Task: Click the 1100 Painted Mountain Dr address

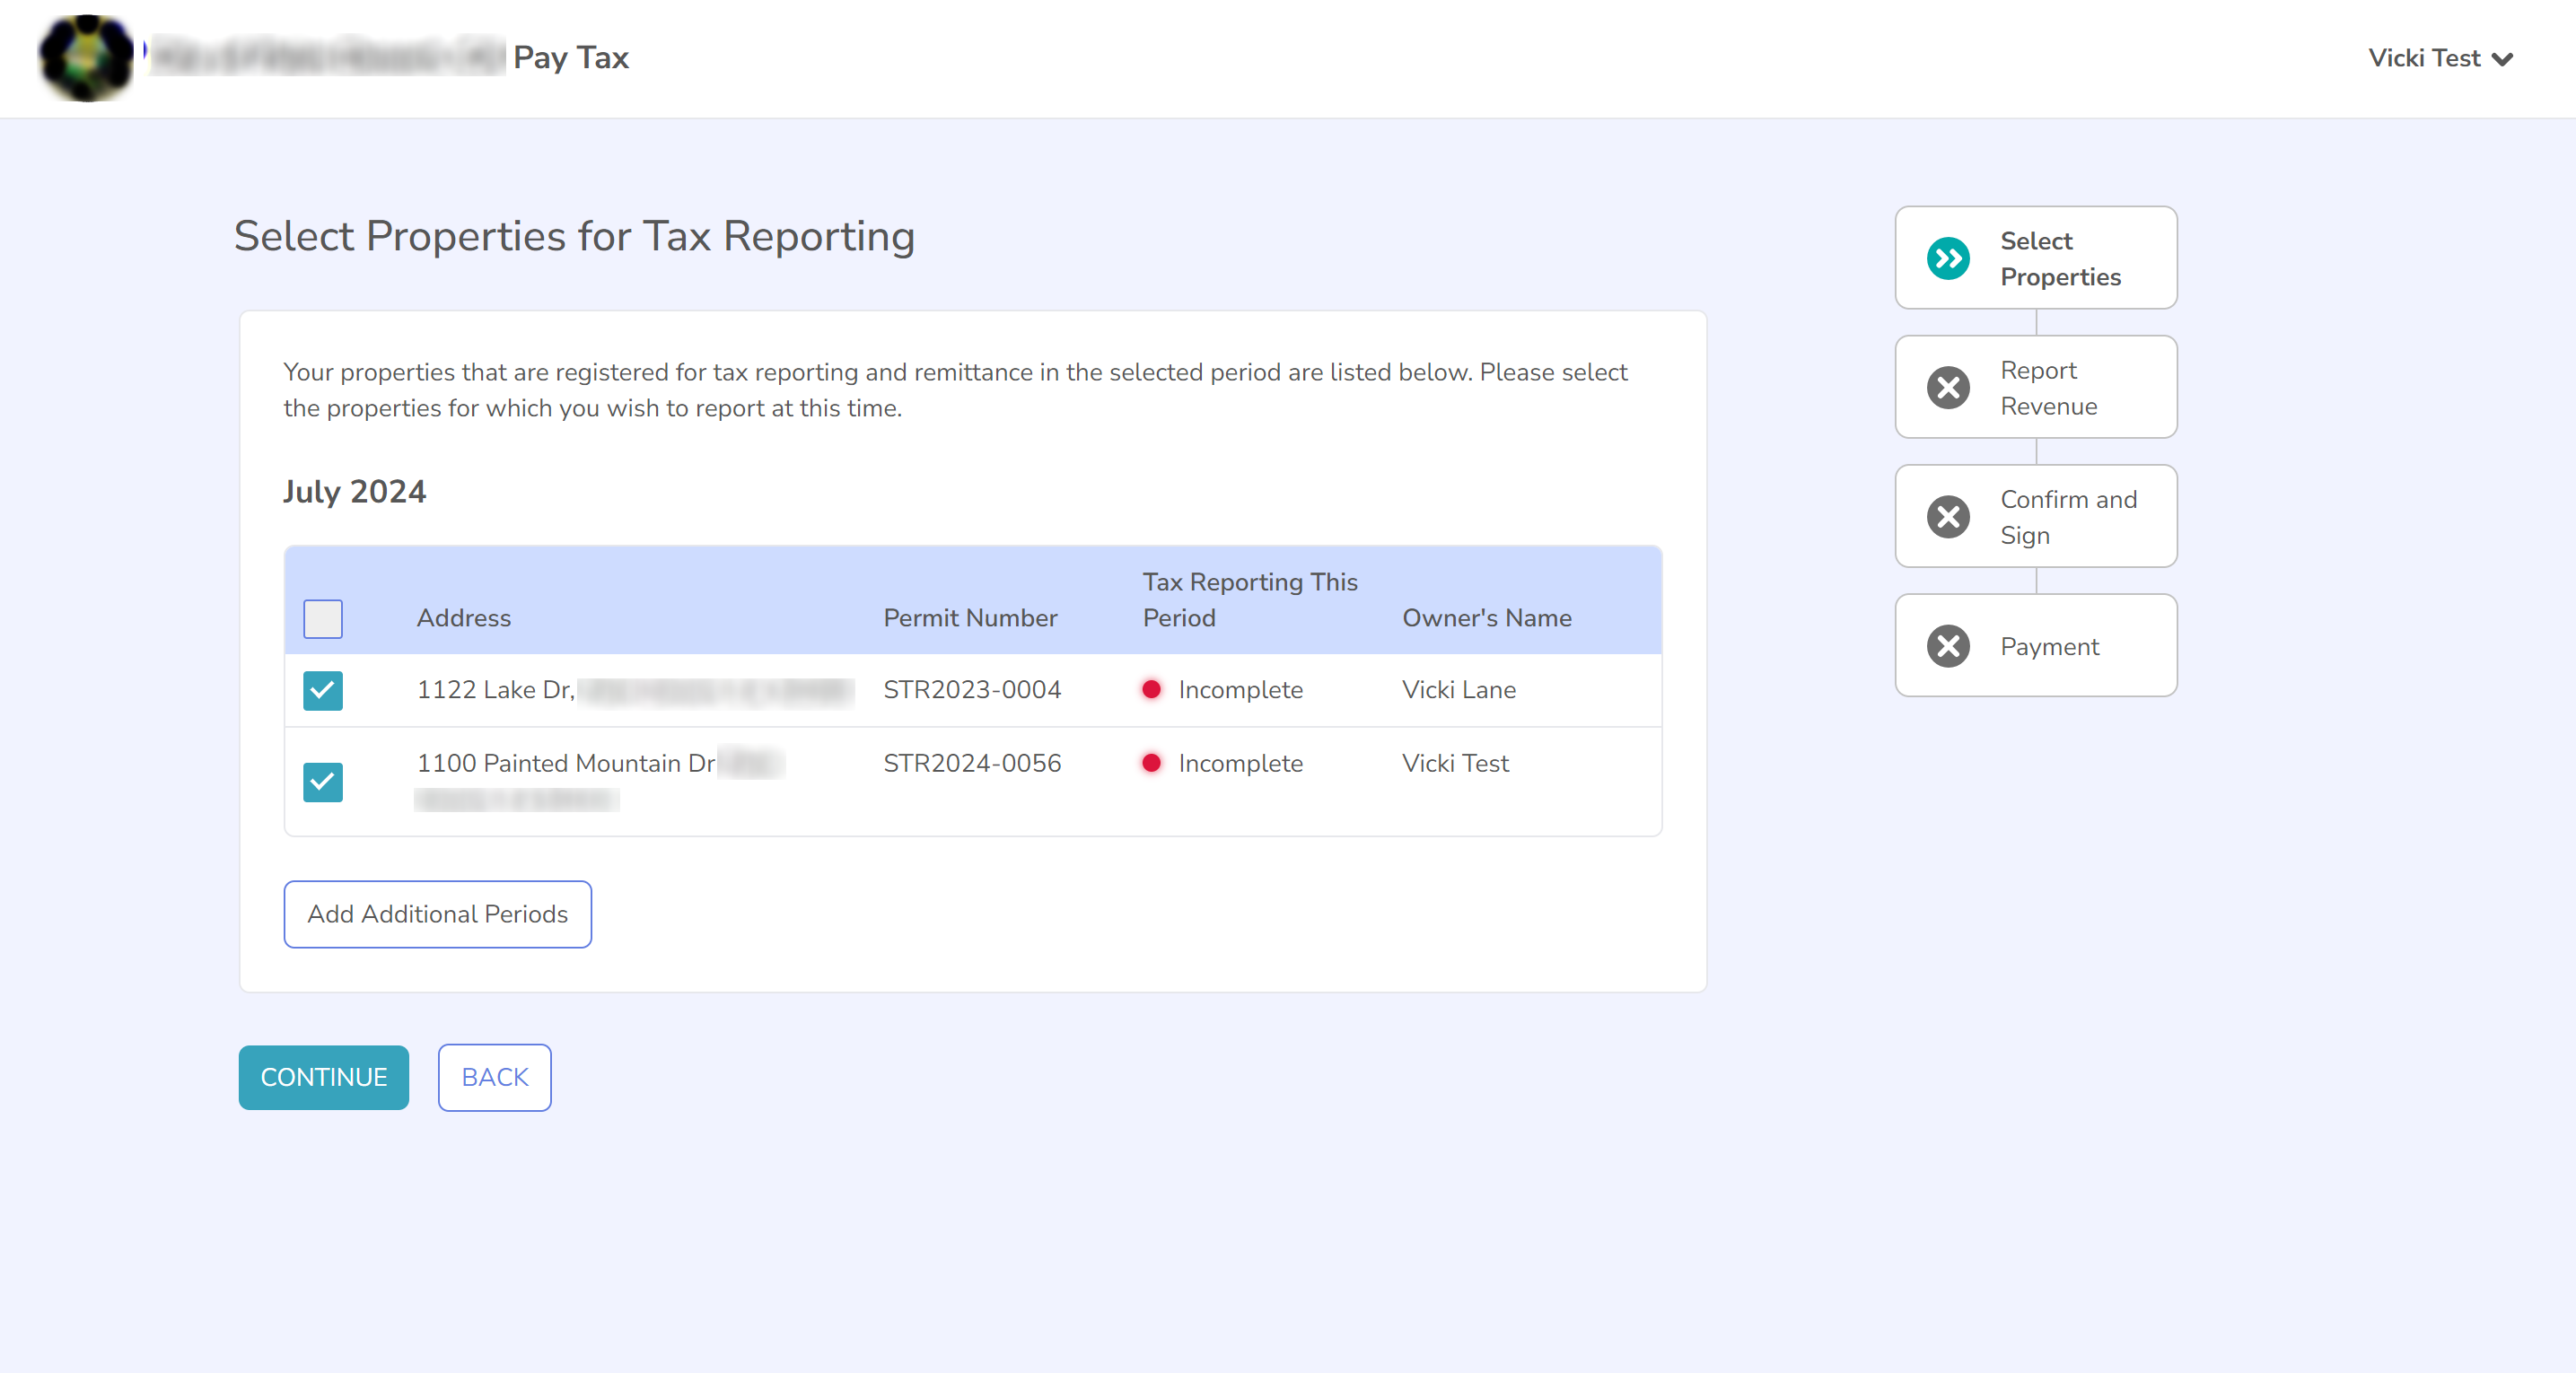Action: (566, 763)
